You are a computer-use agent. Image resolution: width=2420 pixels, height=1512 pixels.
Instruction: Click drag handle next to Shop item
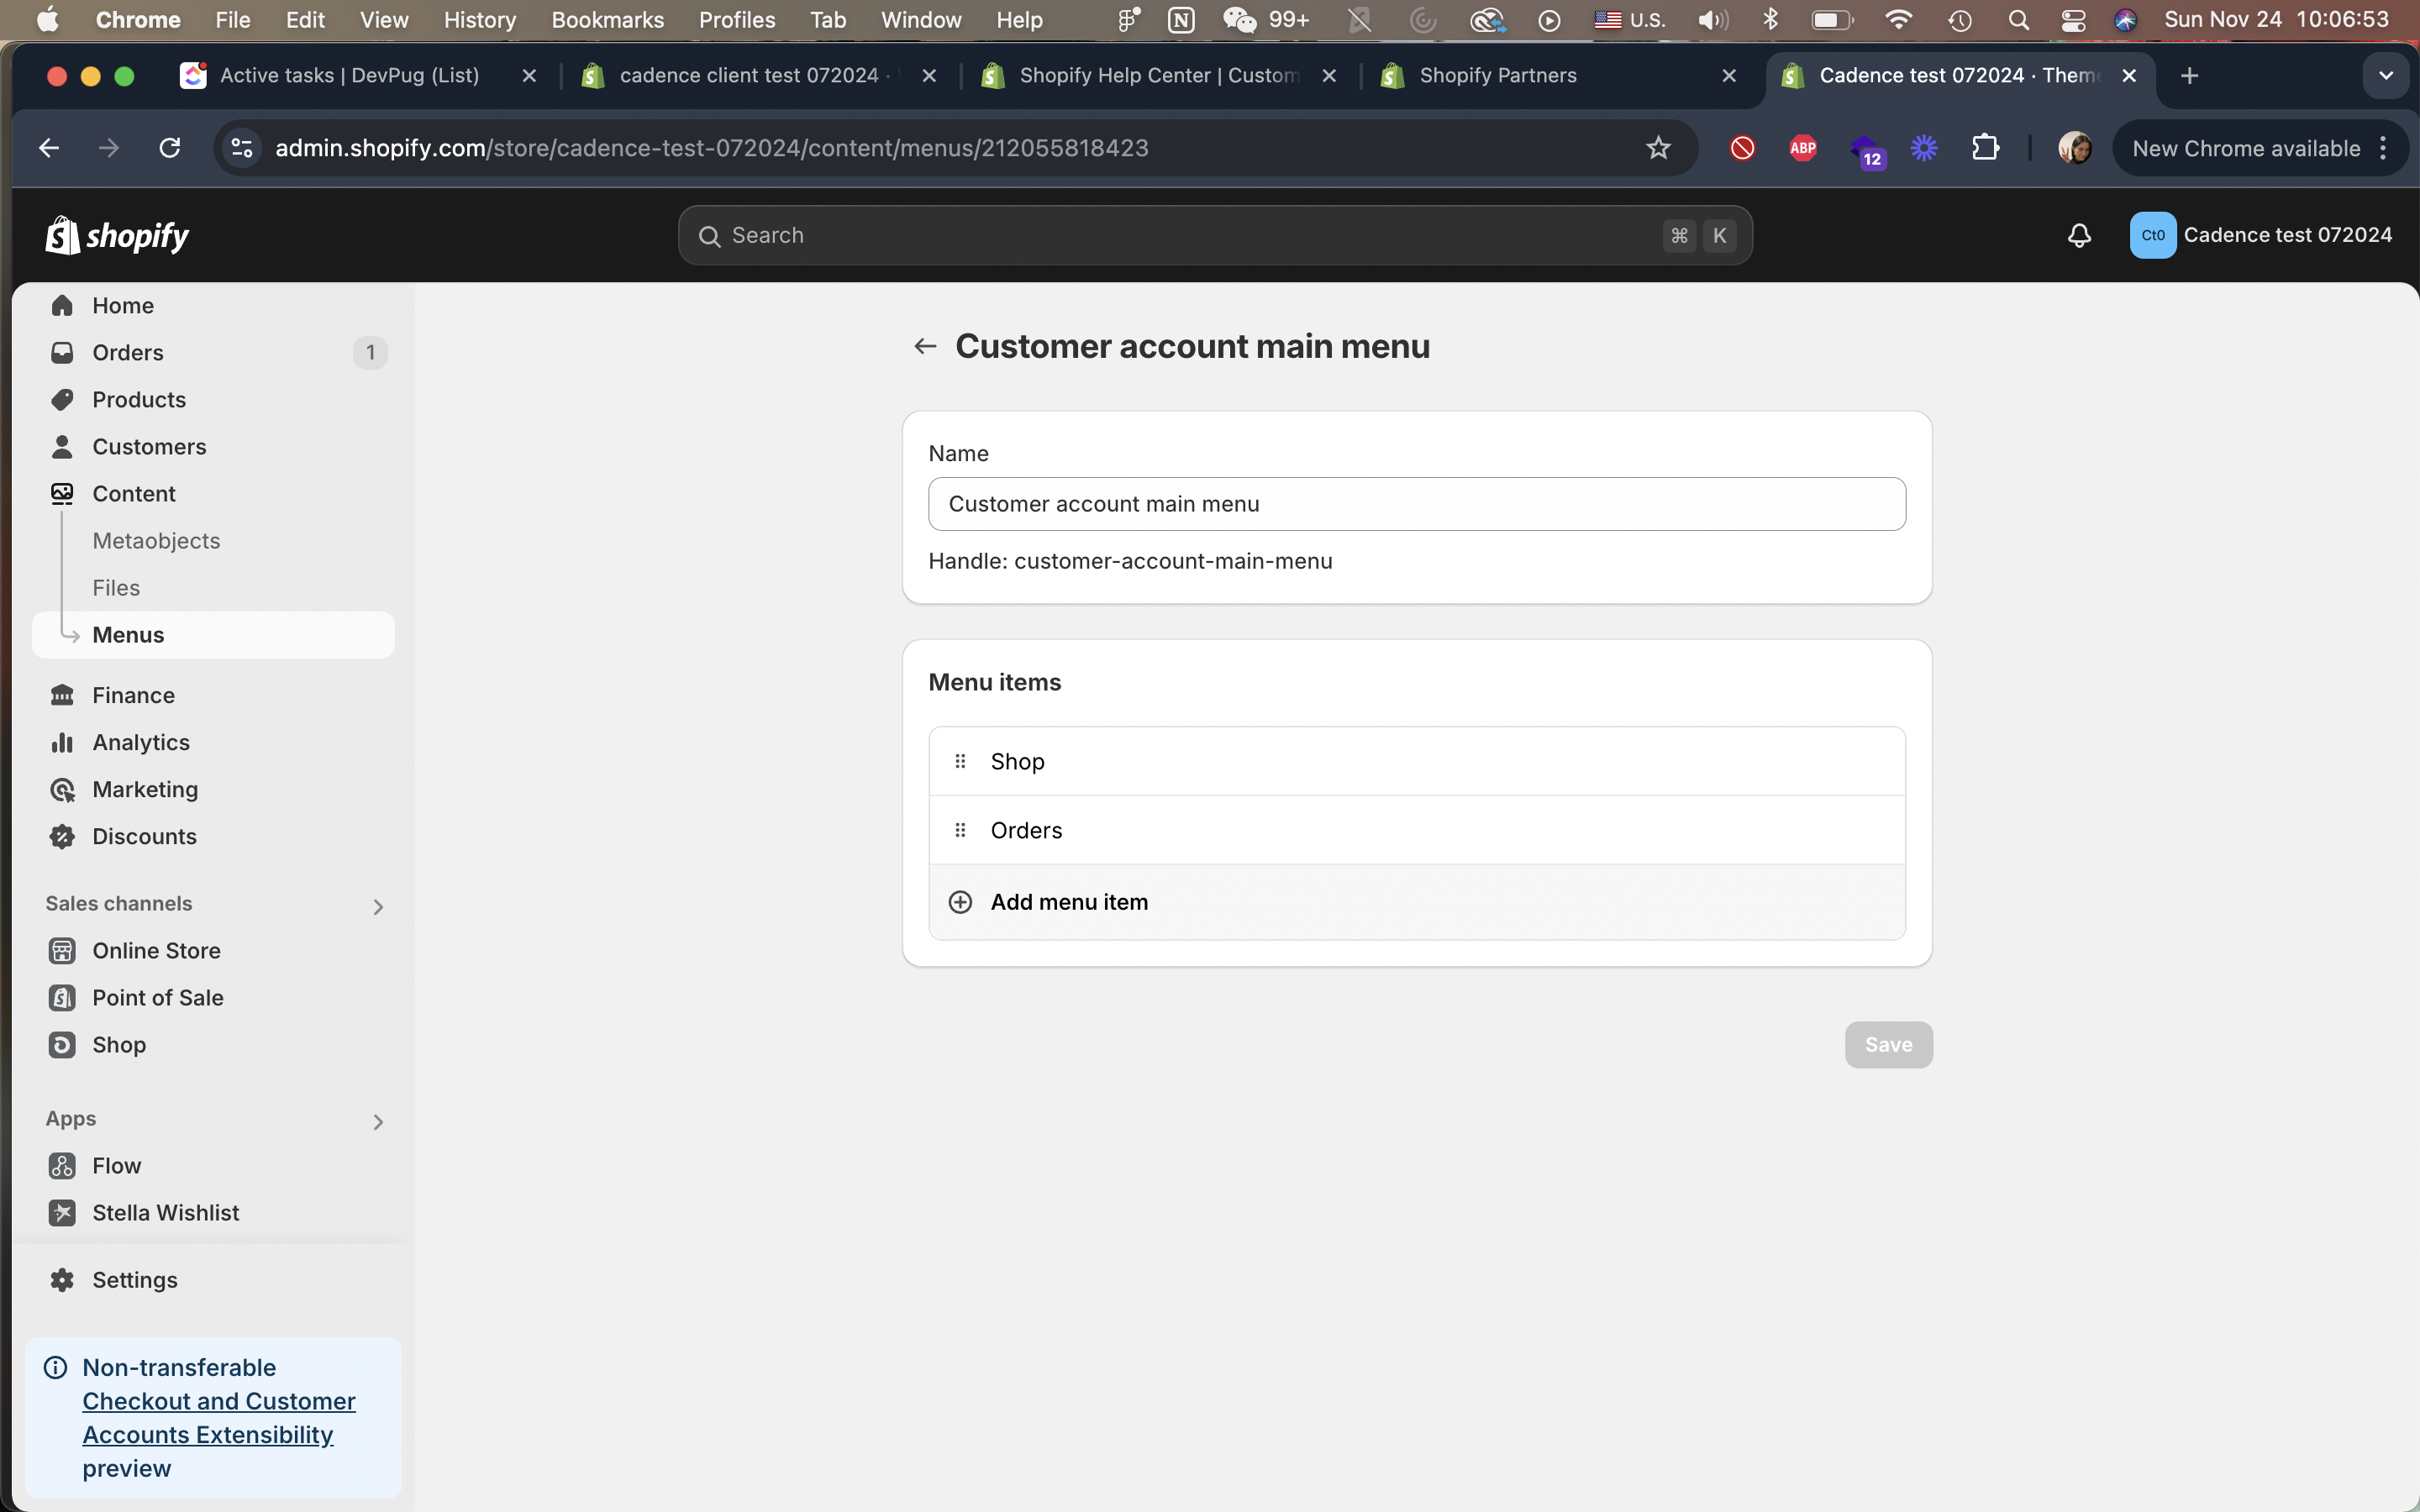(x=960, y=762)
